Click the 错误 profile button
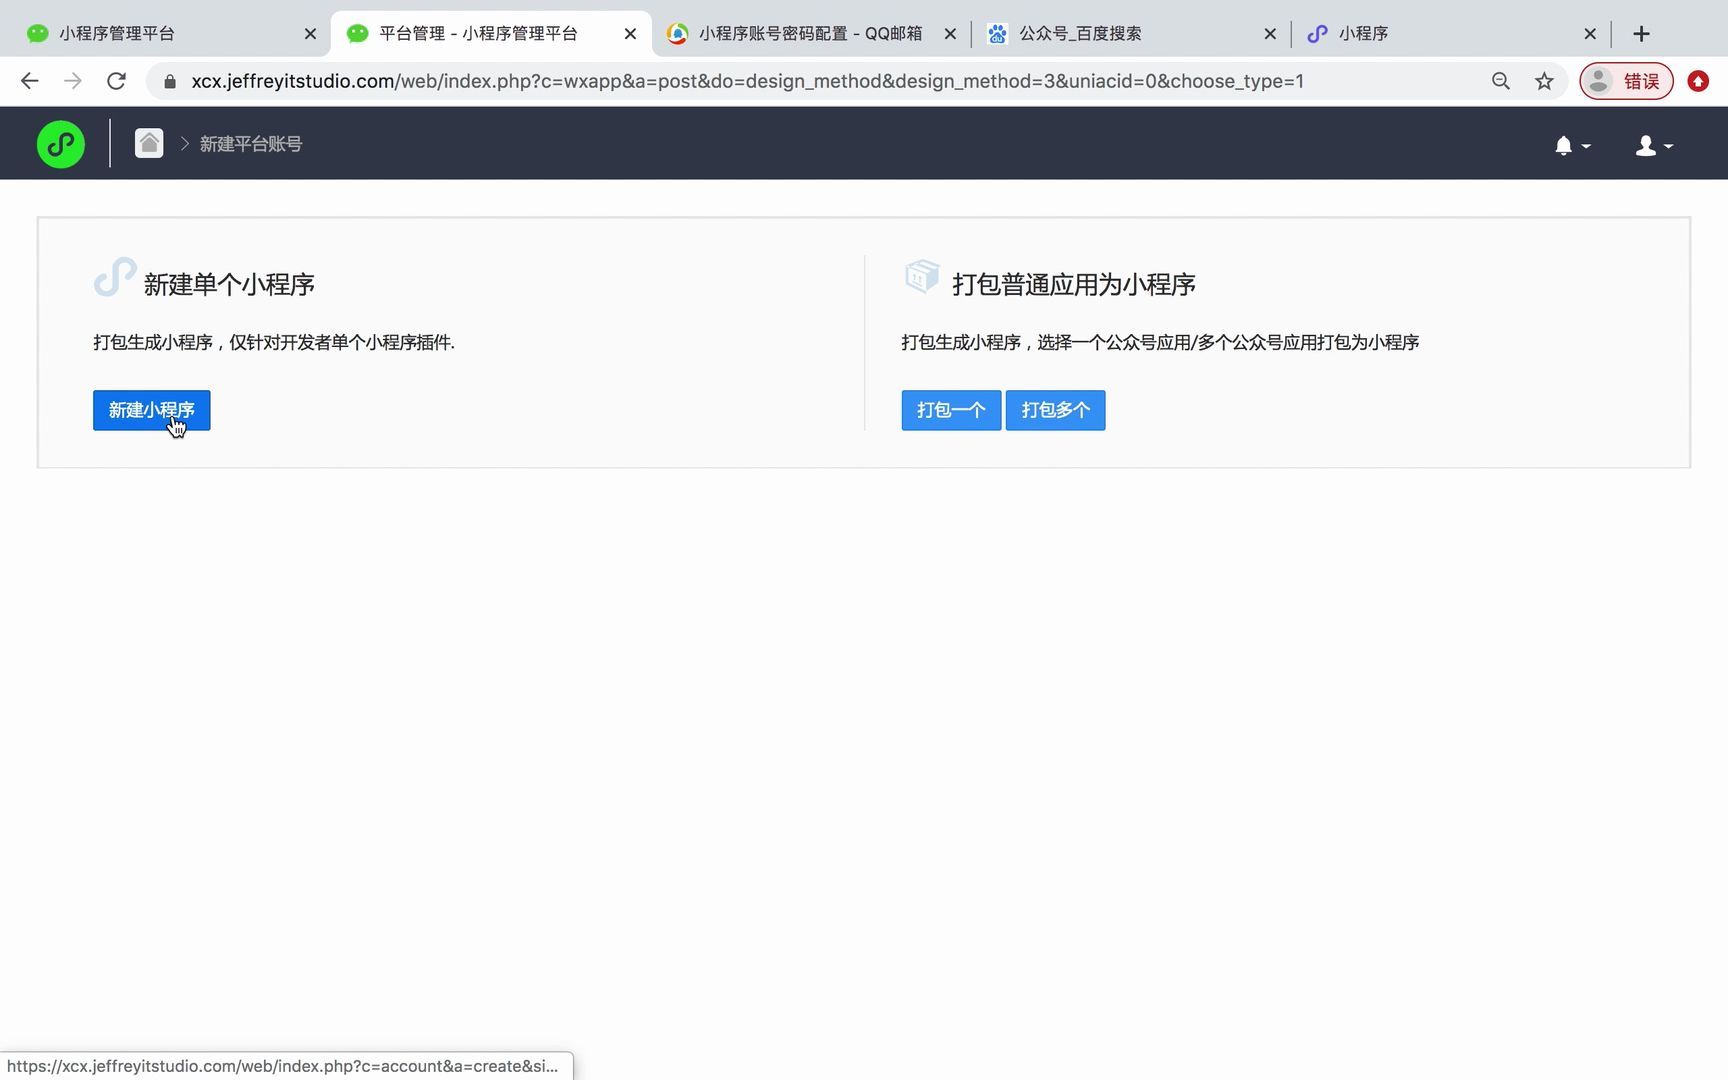The image size is (1728, 1080). [x=1626, y=81]
